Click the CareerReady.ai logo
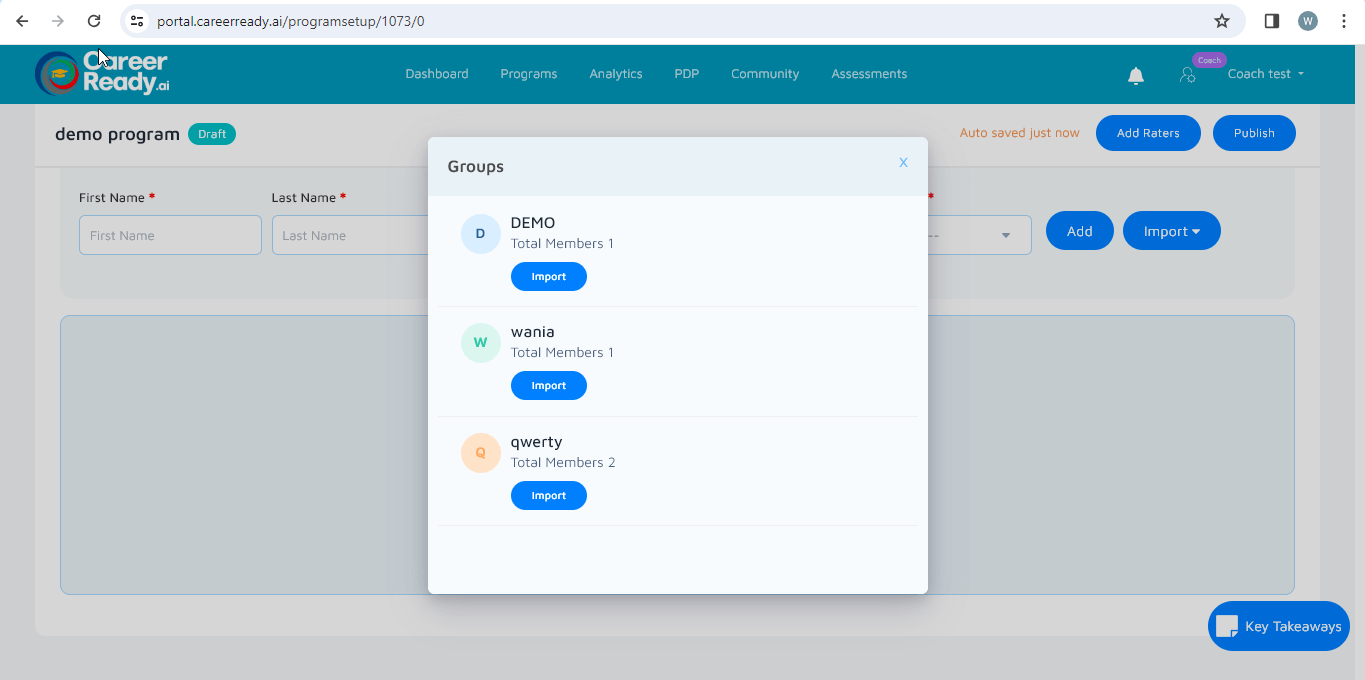 pos(102,73)
